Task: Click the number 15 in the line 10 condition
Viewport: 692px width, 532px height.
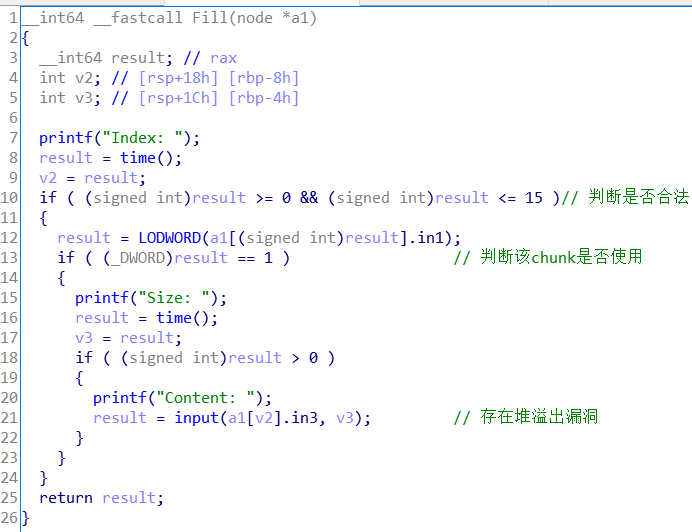Action: (534, 198)
